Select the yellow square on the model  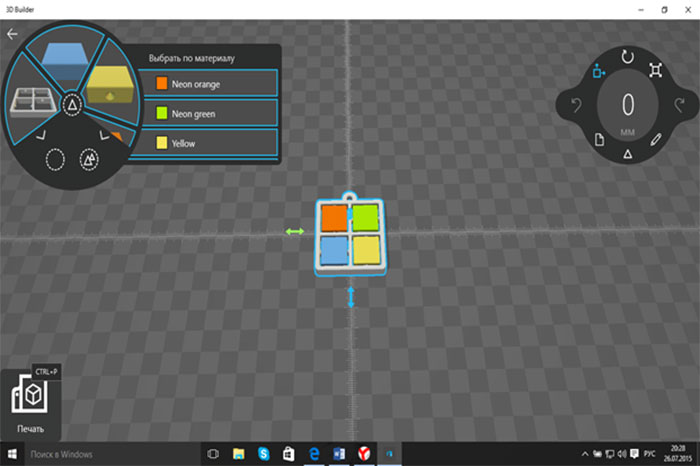[x=366, y=250]
